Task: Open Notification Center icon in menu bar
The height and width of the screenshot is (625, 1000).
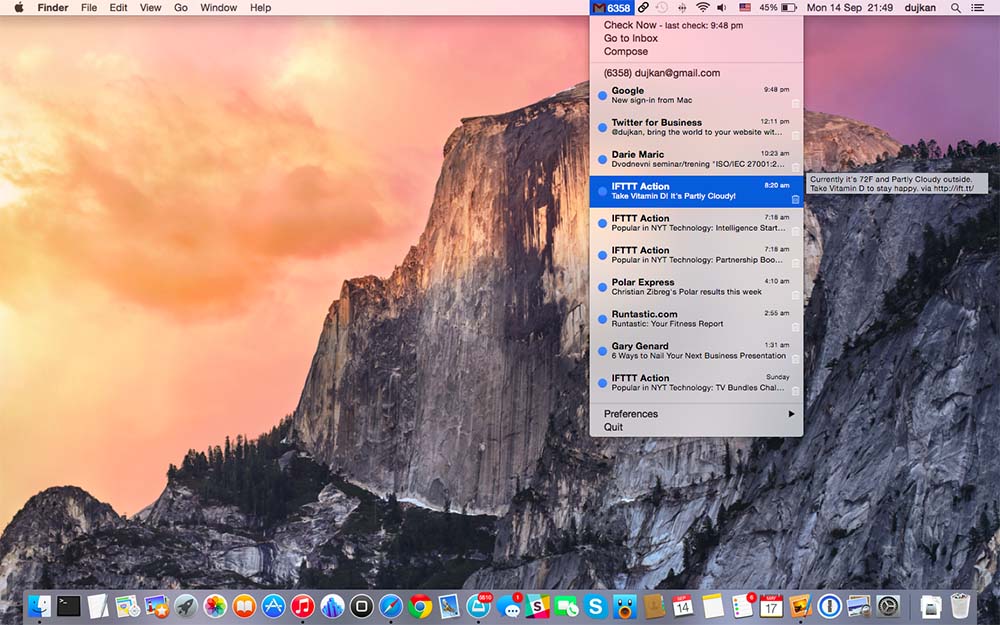Action: tap(977, 8)
